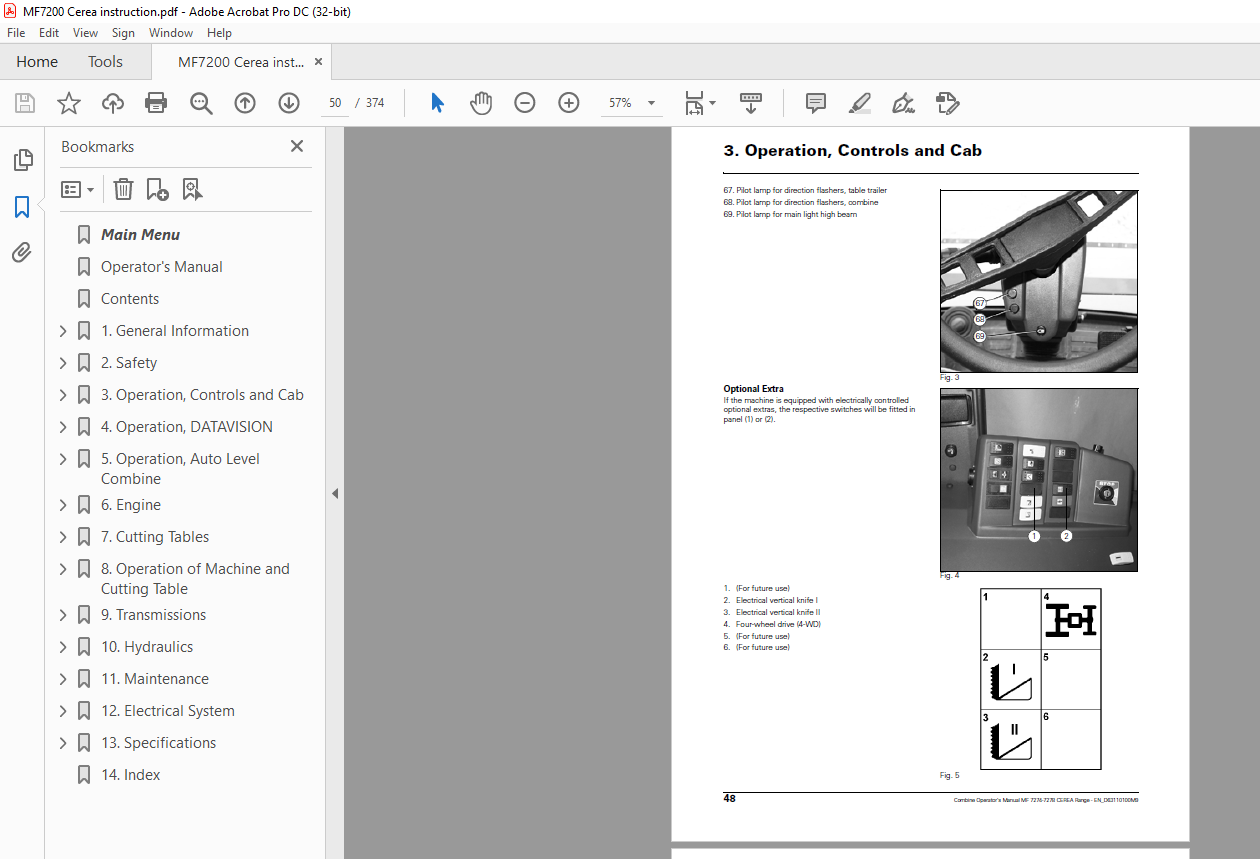Go to next page arrow
The image size is (1260, 859).
(289, 103)
